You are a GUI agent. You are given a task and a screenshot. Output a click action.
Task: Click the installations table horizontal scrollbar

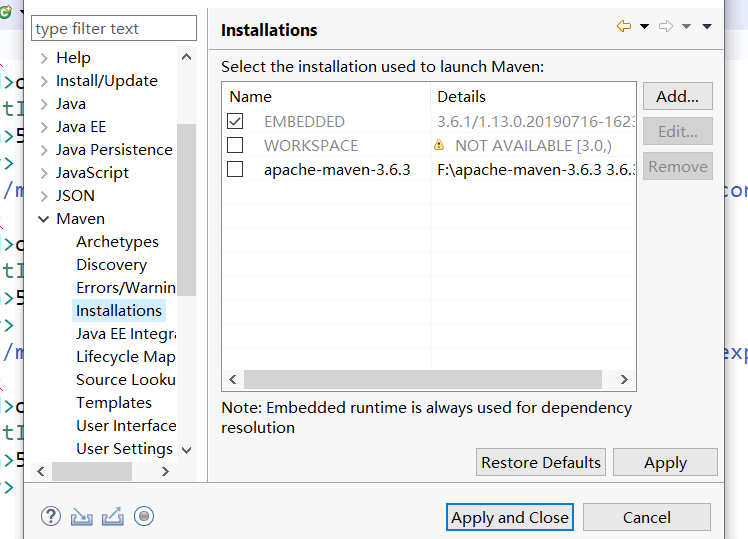[423, 380]
